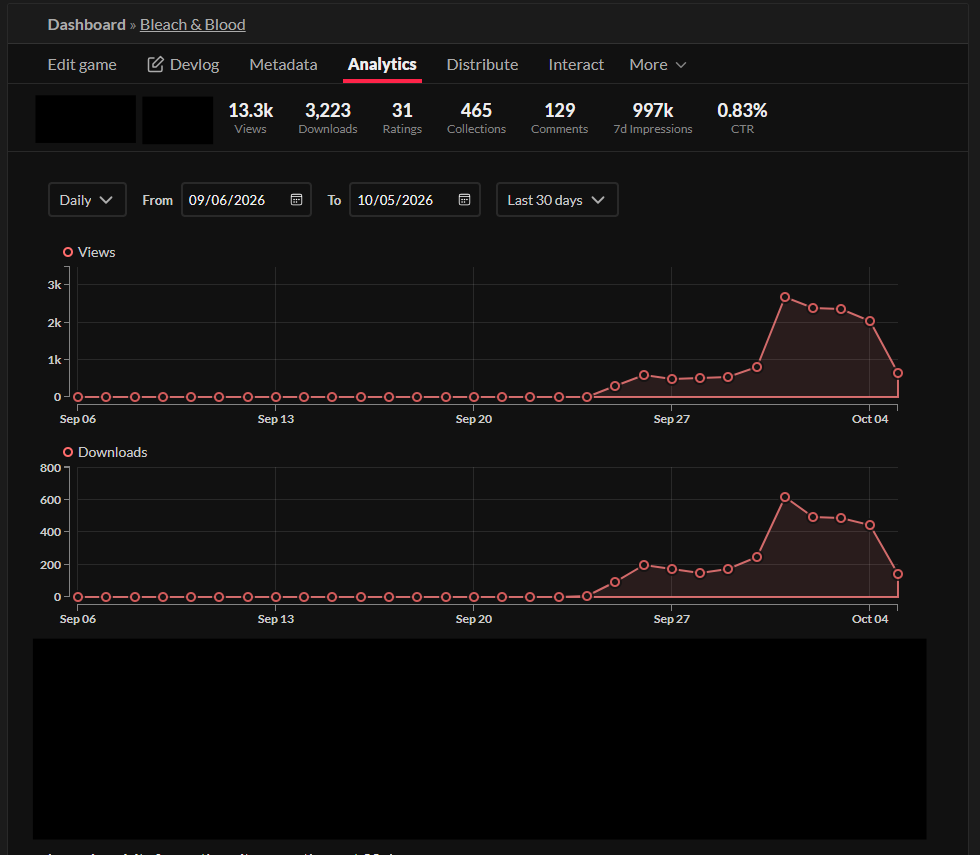Click the last data point on Downloads chart
Screen dimensions: 980x855
[898, 574]
